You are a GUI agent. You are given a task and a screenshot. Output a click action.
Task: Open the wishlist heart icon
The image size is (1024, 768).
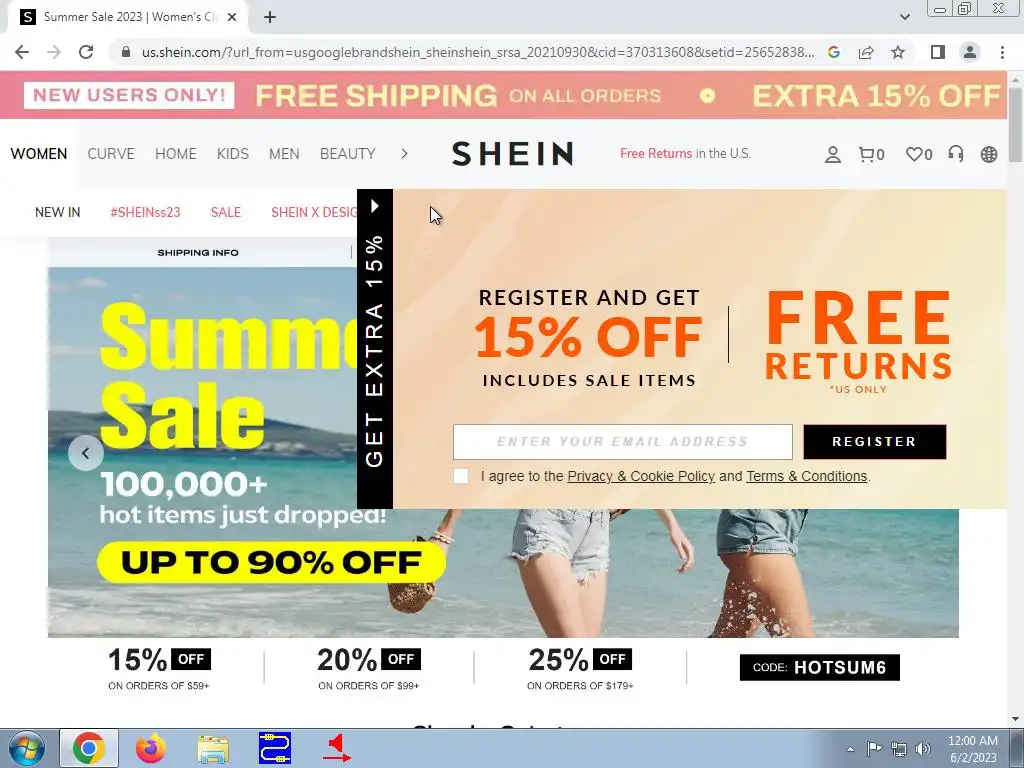919,155
